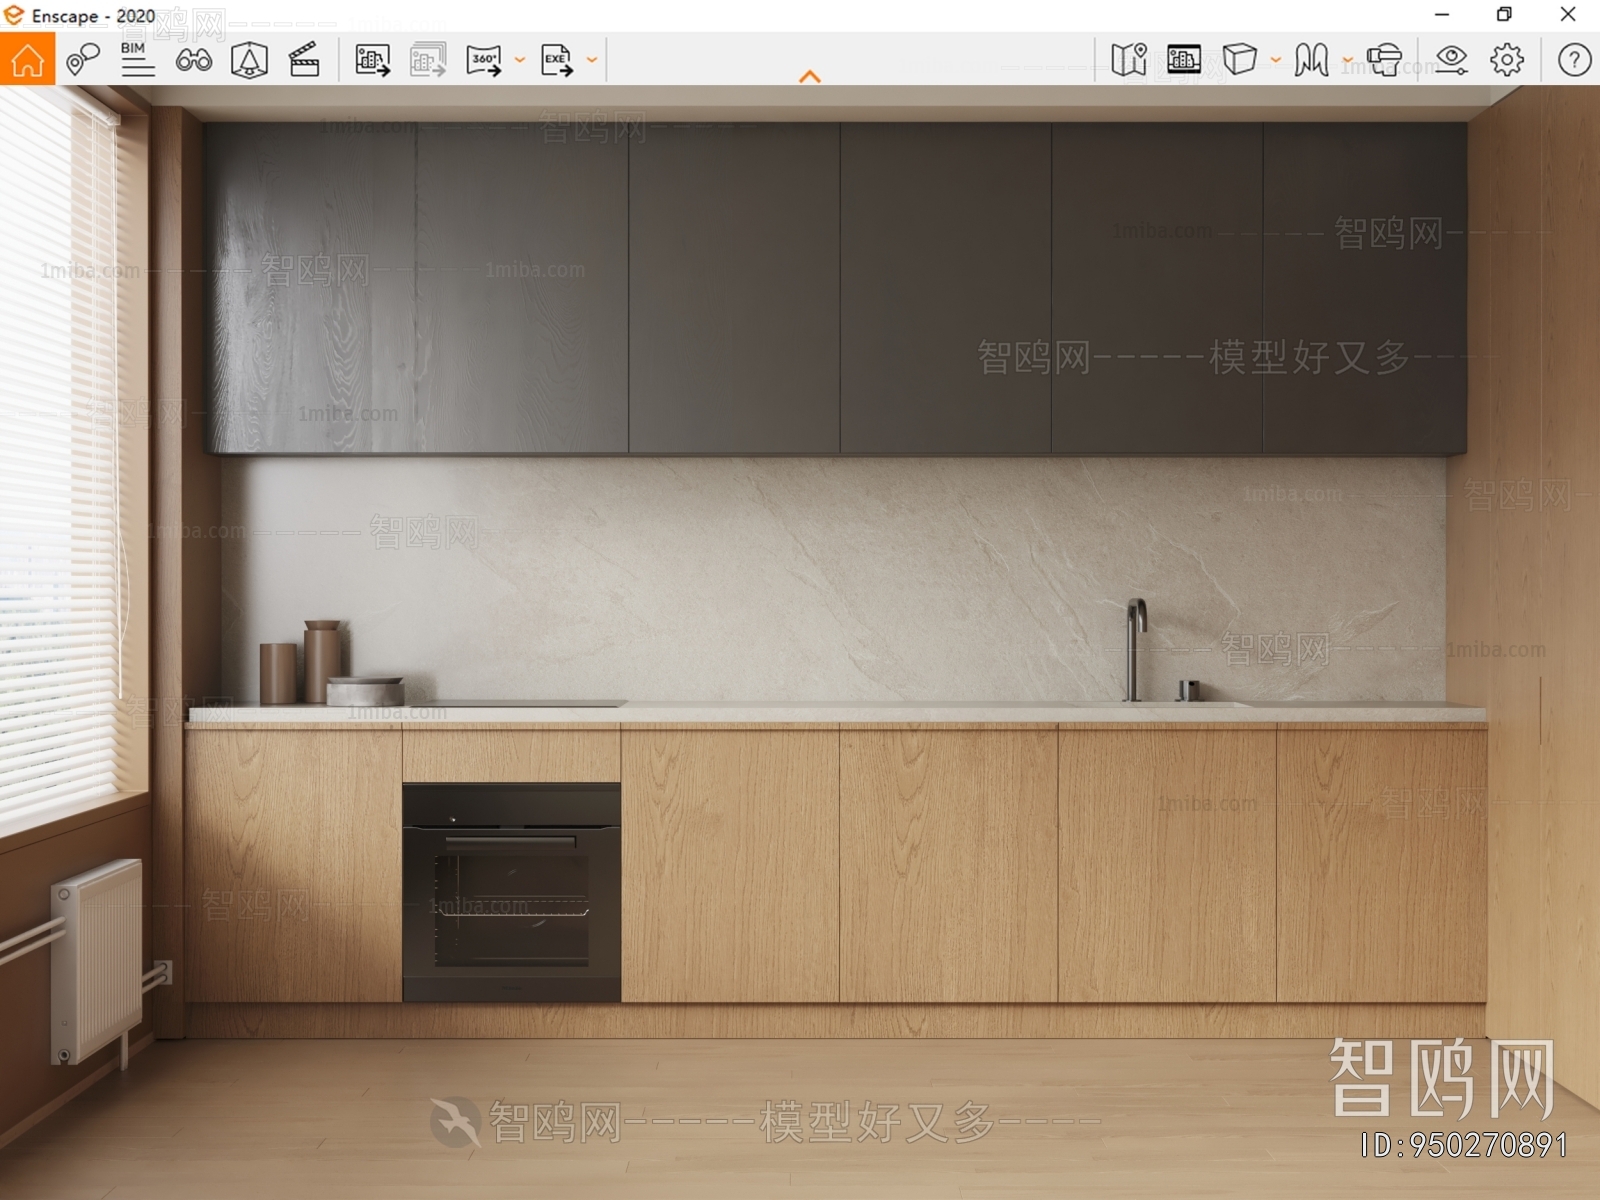This screenshot has width=1600, height=1200.
Task: Expand the navigation mode dropdown arrow
Action: (1347, 60)
